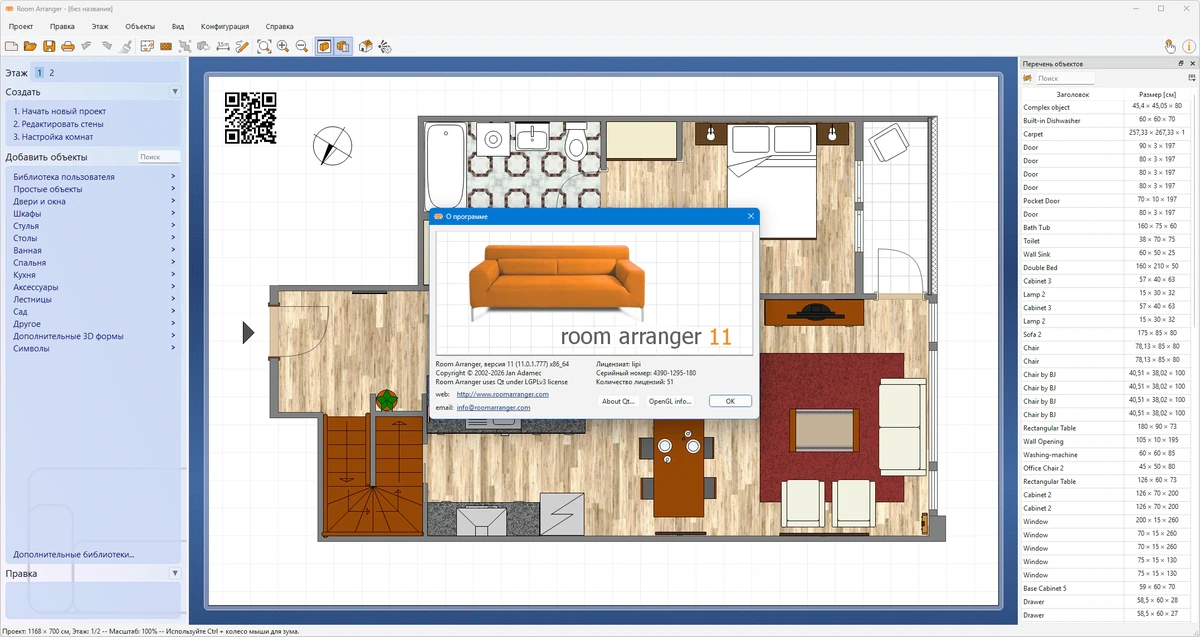Open the Конфигурация menu

click(x=225, y=26)
